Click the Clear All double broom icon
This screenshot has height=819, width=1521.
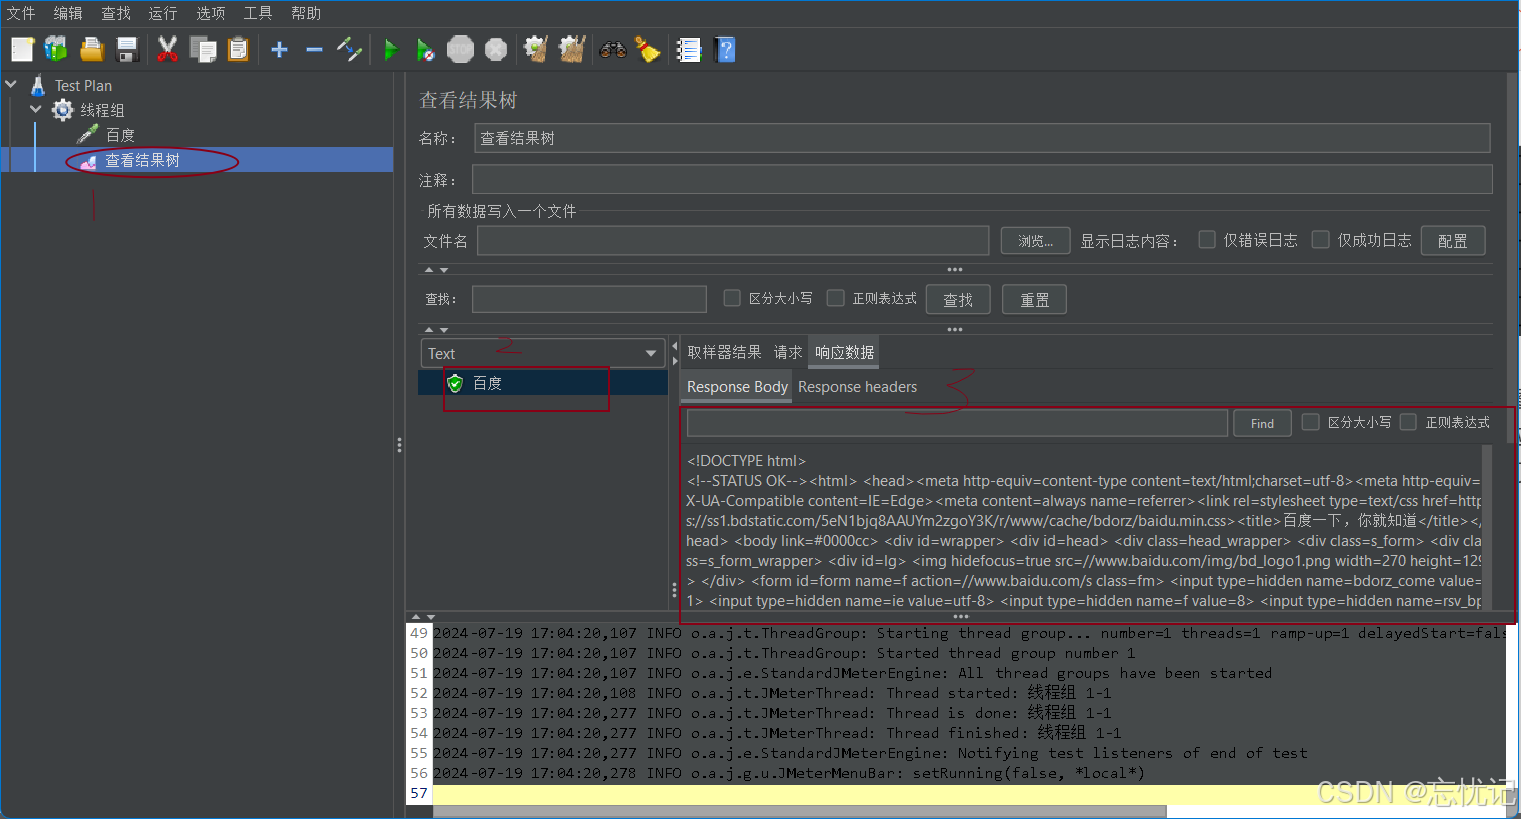click(x=572, y=49)
